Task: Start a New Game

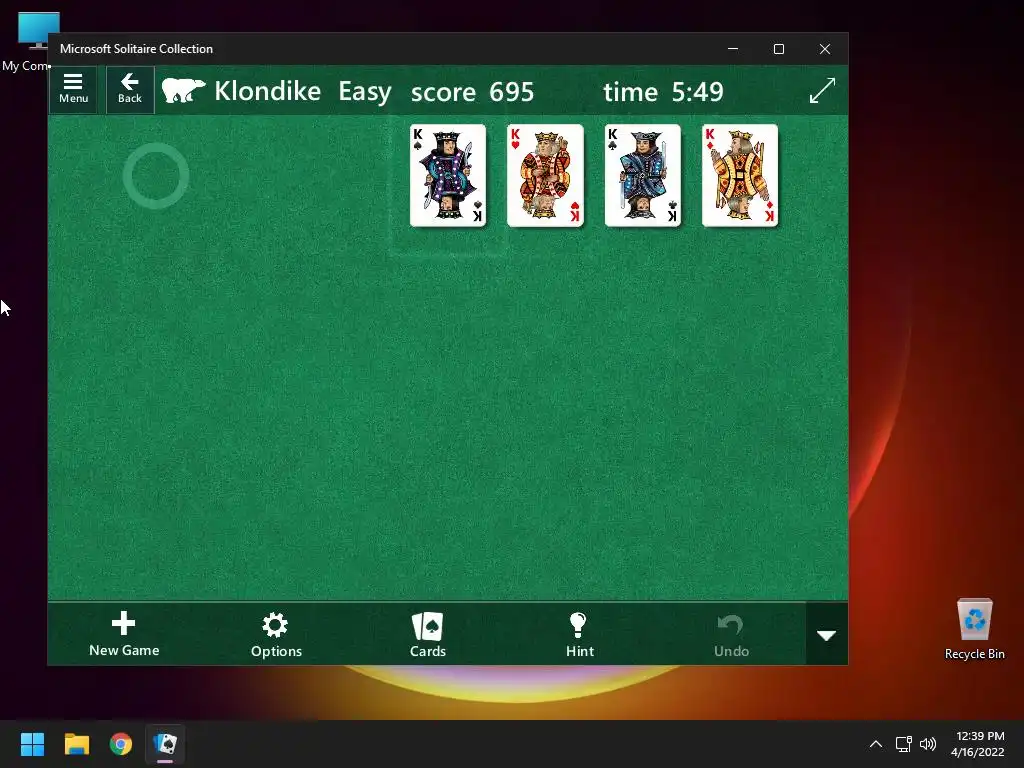Action: (x=124, y=634)
